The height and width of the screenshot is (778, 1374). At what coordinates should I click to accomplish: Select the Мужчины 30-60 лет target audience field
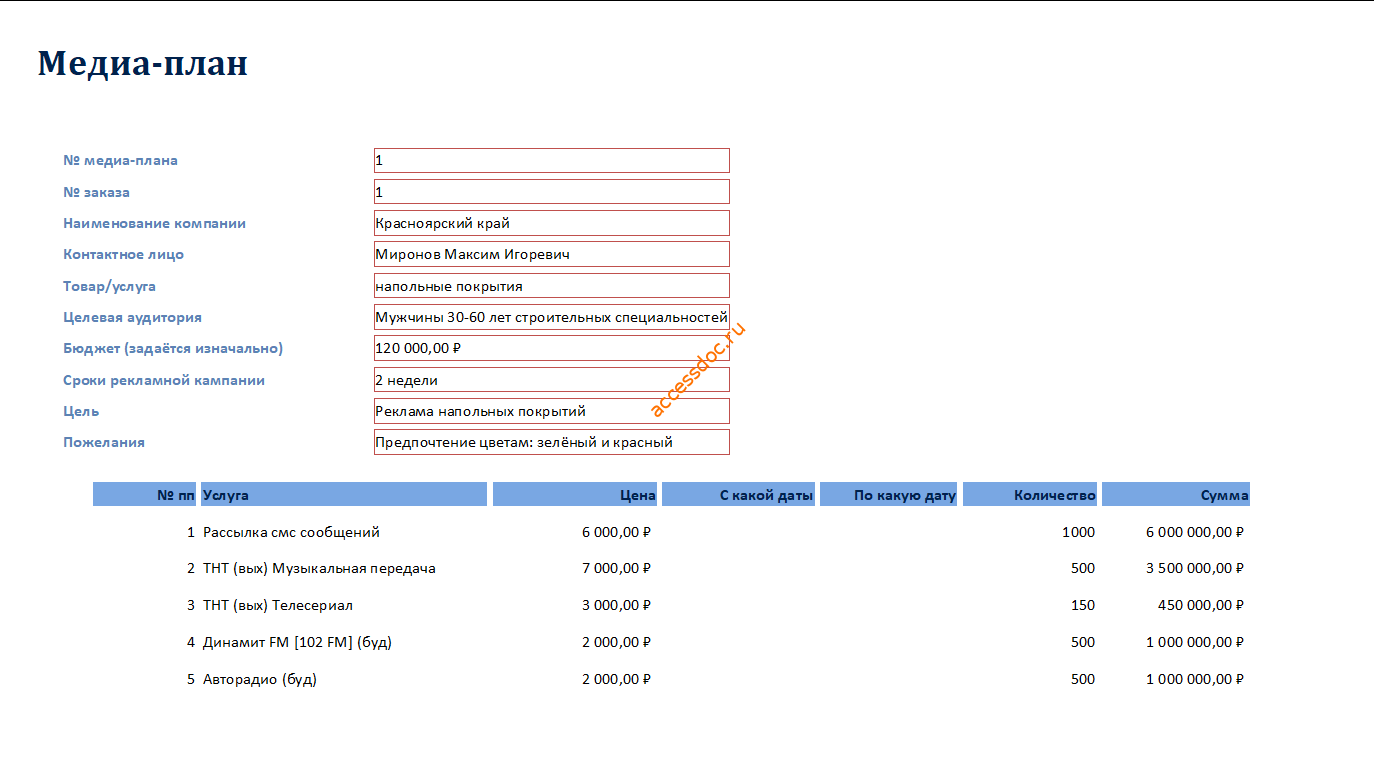pos(552,317)
